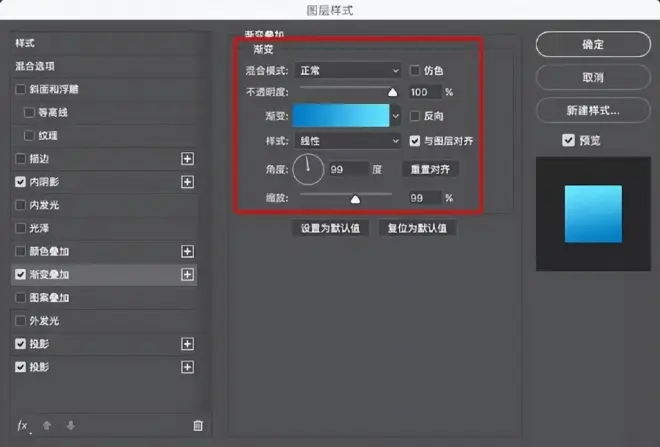Toggle 反向 reverse checkbox
The height and width of the screenshot is (447, 660).
tap(415, 116)
